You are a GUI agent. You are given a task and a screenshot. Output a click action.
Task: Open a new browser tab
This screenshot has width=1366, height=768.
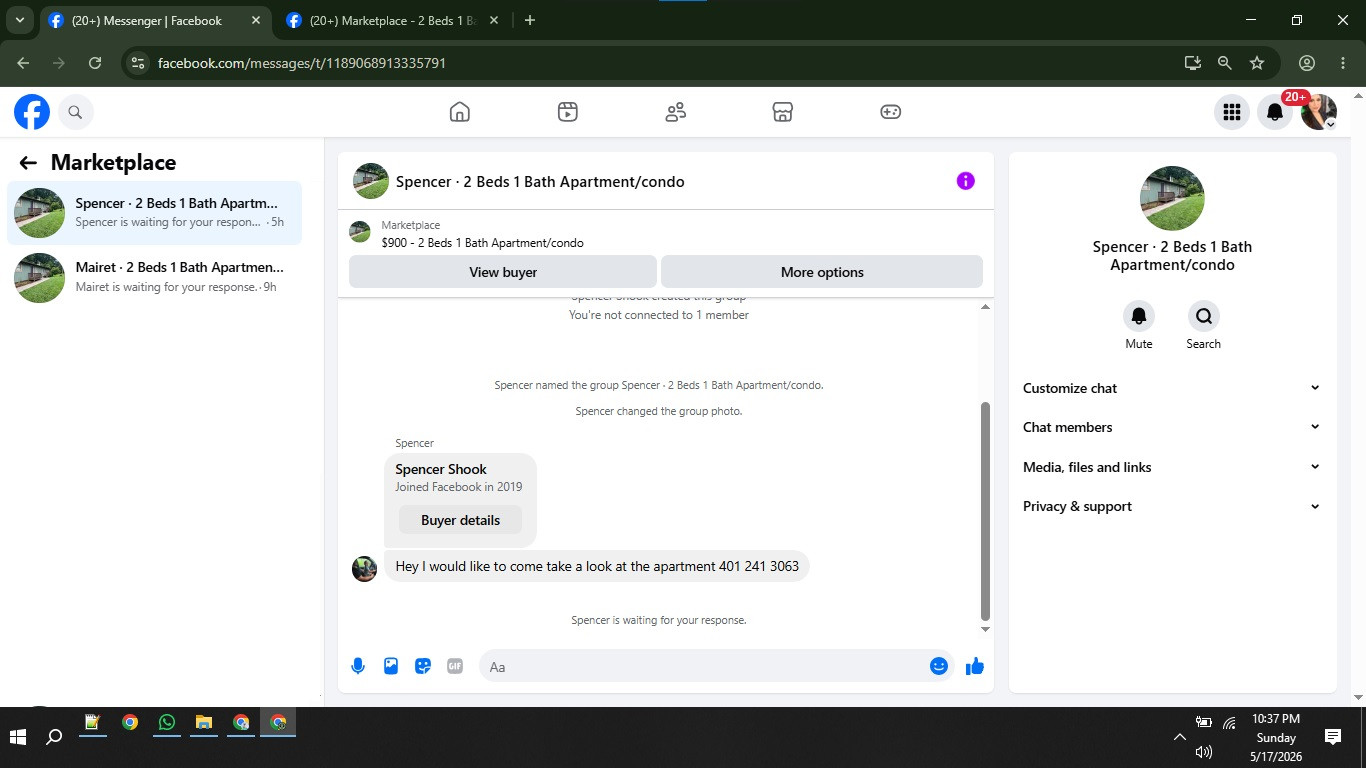(530, 20)
